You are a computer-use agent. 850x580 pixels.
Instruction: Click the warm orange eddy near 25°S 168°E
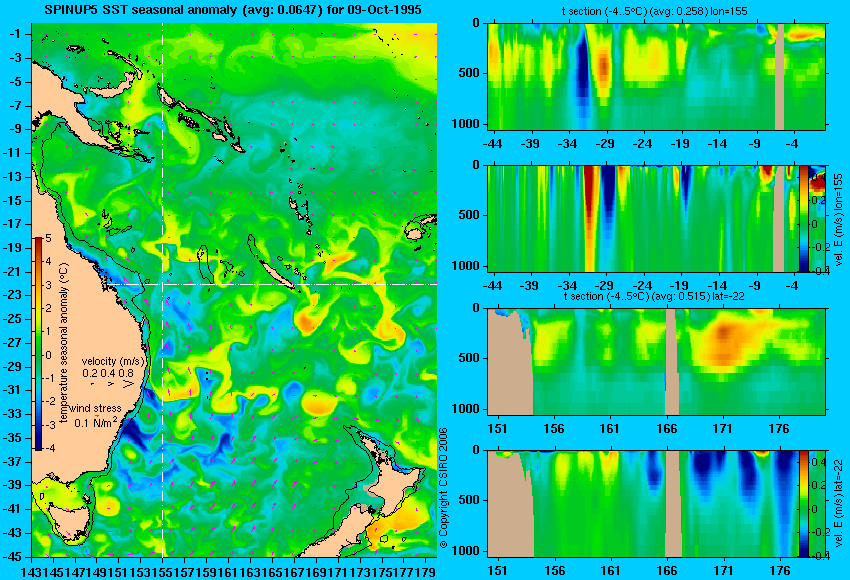[307, 320]
